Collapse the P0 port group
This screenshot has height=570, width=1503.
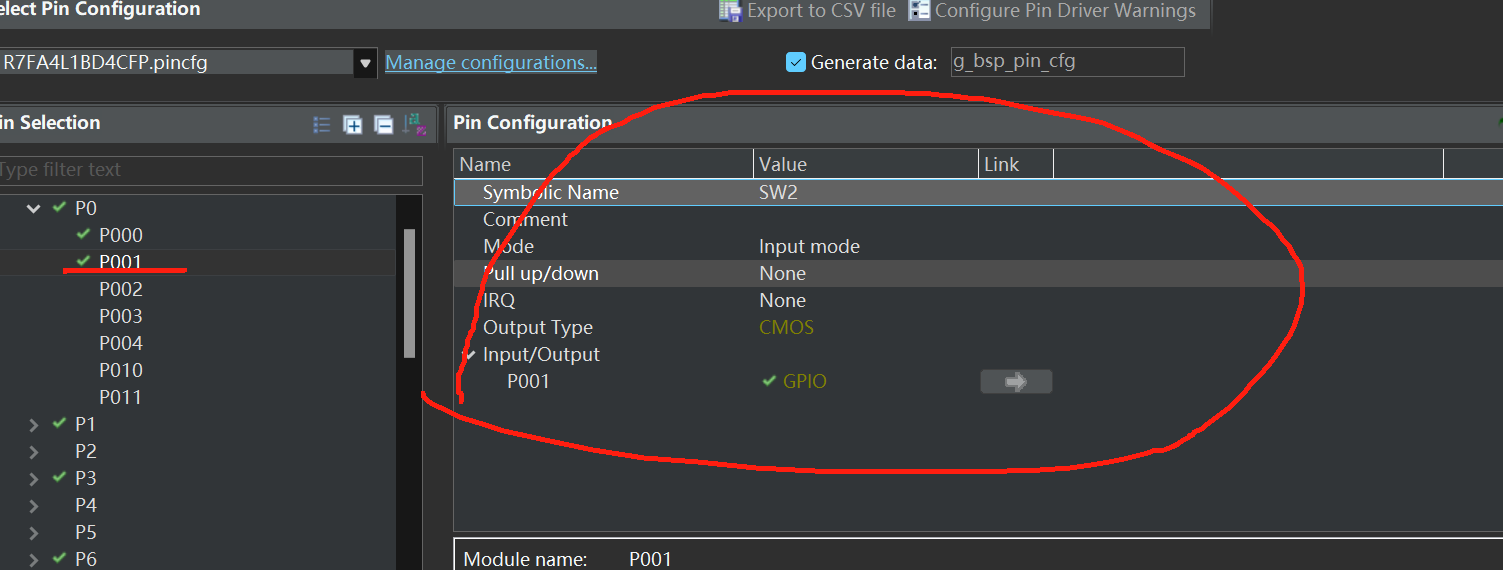(x=34, y=208)
